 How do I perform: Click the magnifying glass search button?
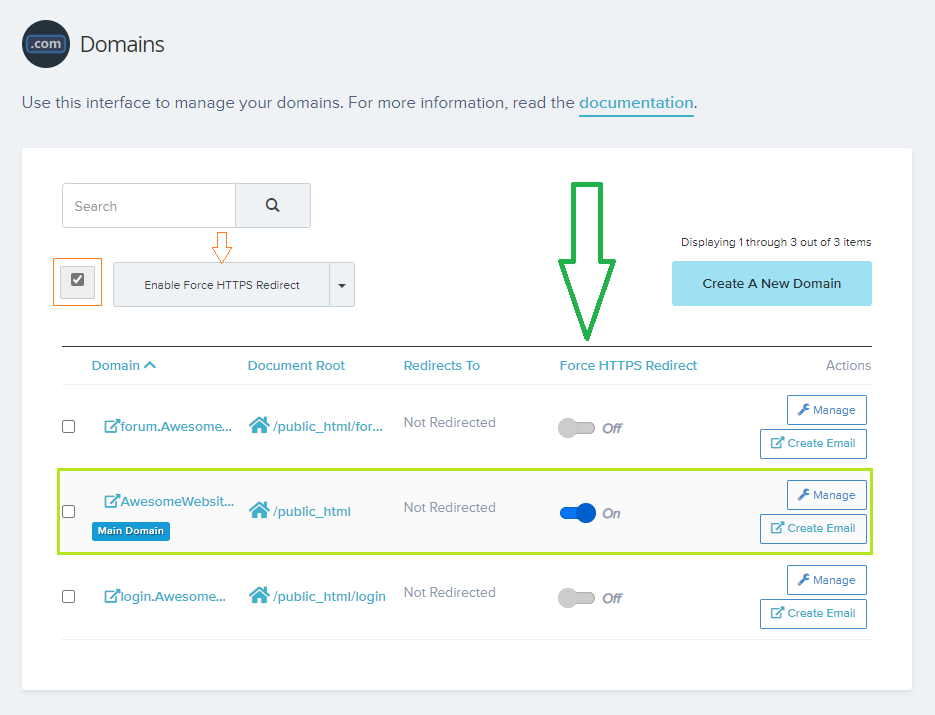[x=272, y=206]
